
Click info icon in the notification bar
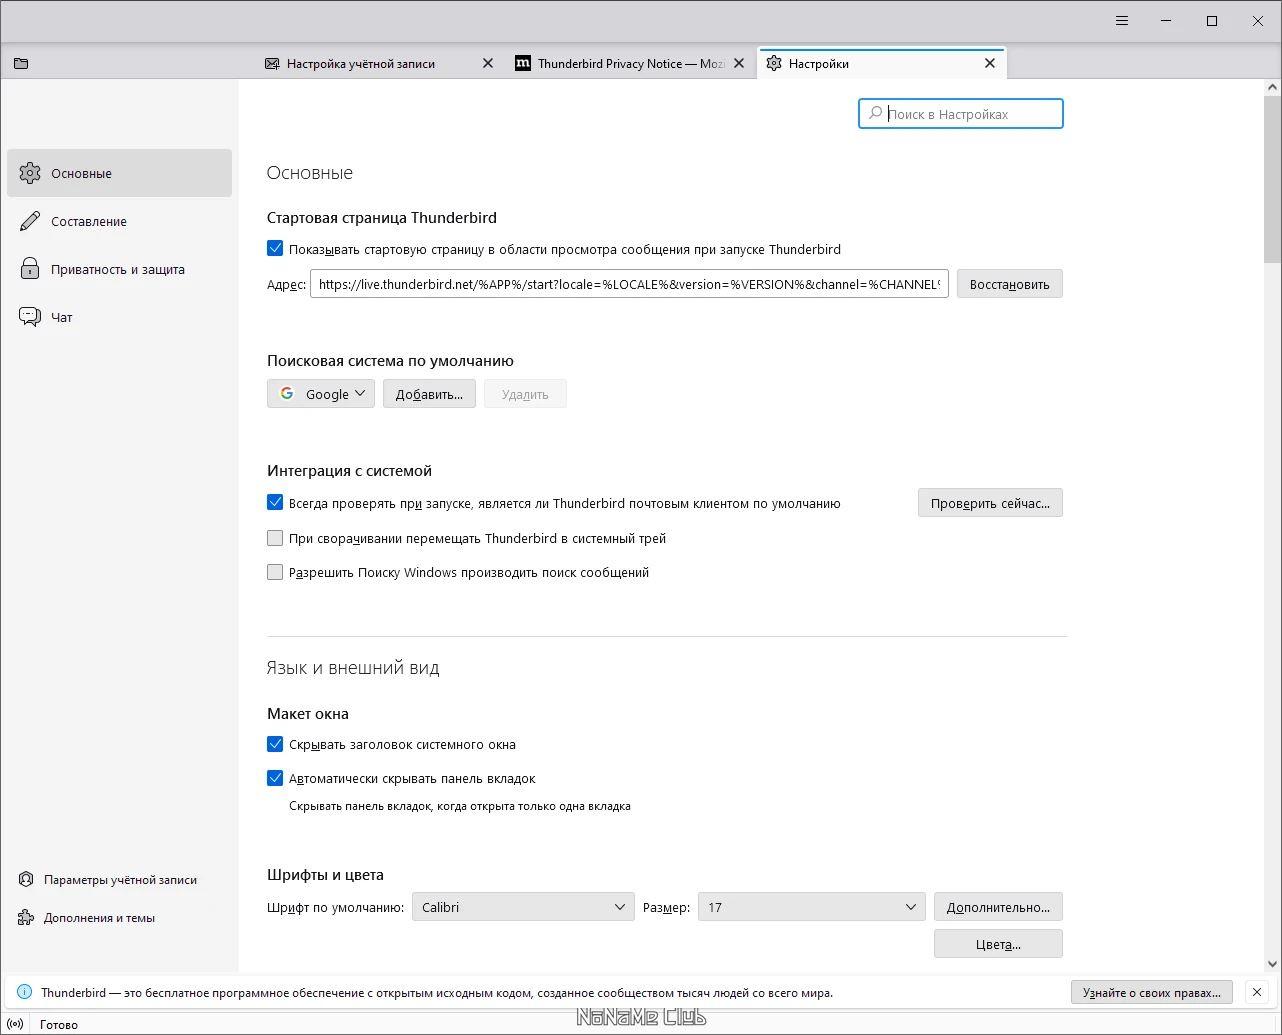(24, 992)
